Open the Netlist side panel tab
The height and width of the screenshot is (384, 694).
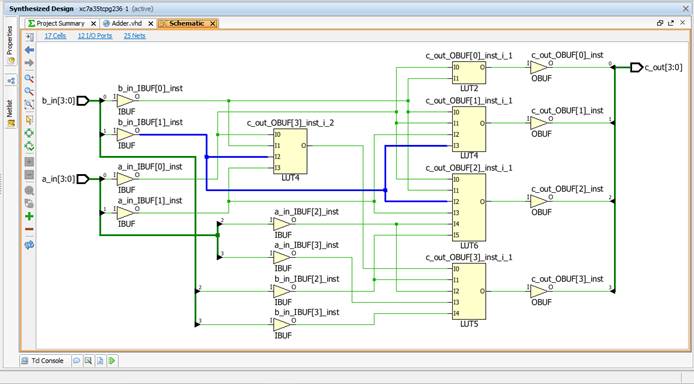10,113
